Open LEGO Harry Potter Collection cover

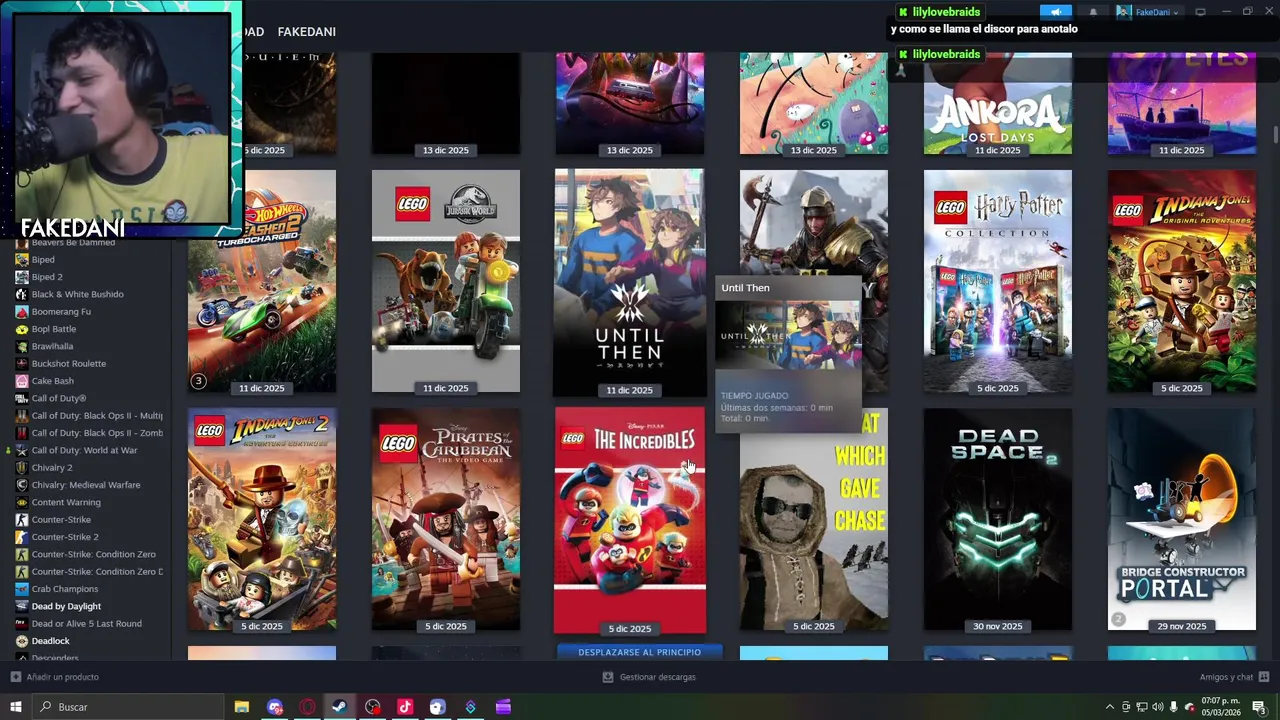998,281
